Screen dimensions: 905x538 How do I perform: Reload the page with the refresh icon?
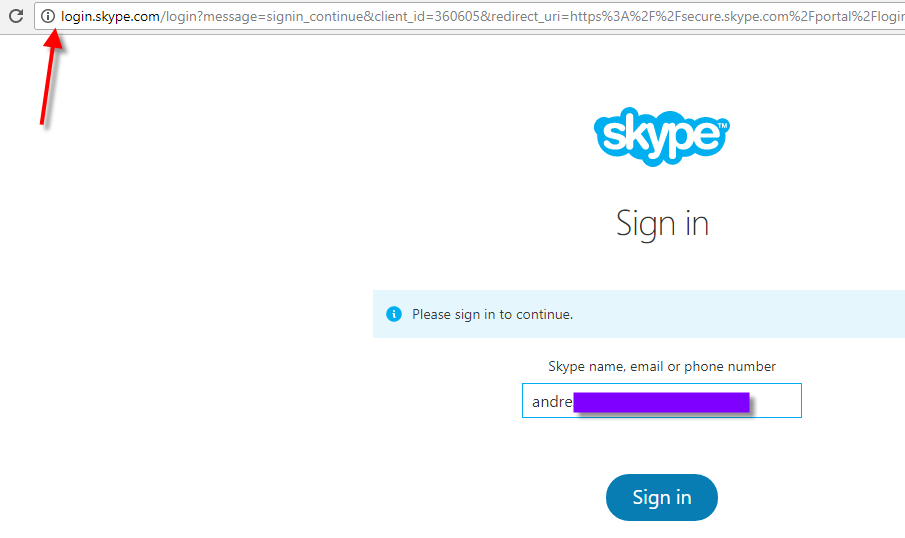16,16
